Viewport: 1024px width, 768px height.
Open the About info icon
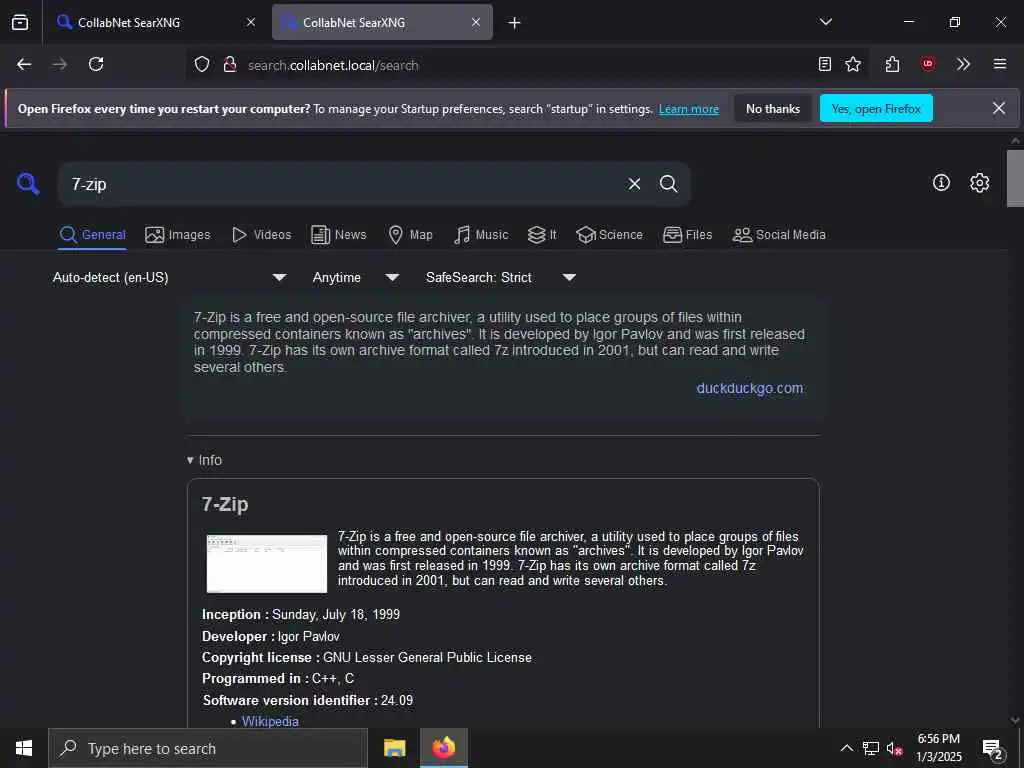pyautogui.click(x=941, y=183)
